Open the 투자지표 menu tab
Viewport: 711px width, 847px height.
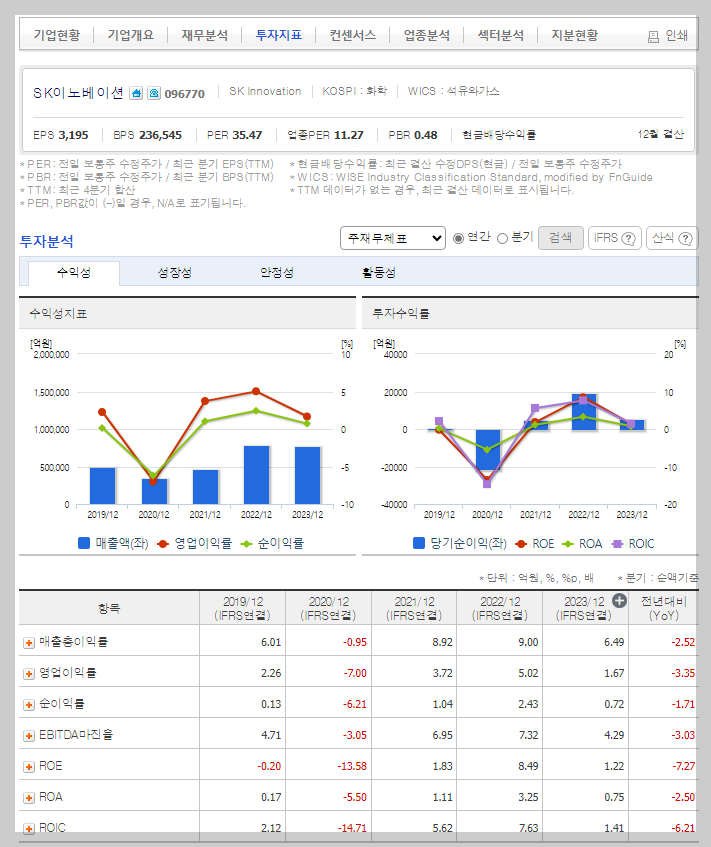(278, 35)
